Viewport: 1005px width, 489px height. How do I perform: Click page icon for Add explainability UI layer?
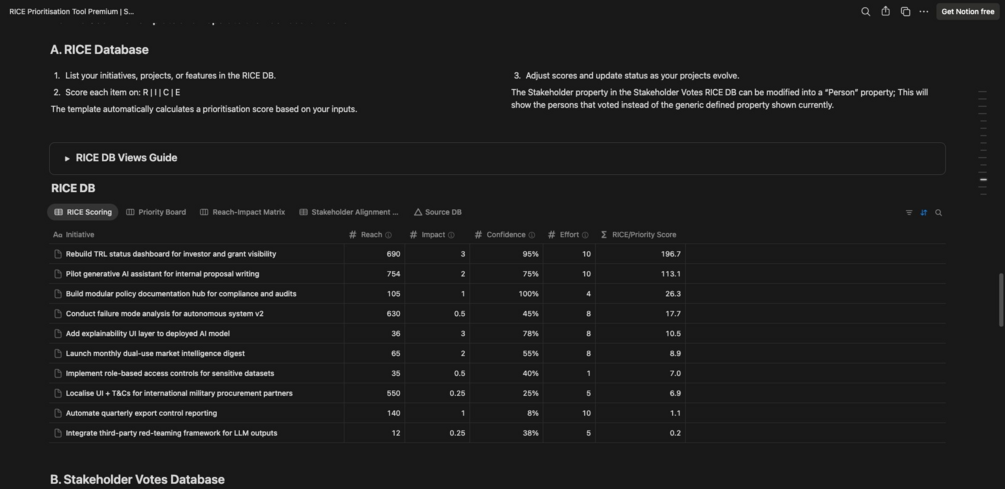[58, 334]
